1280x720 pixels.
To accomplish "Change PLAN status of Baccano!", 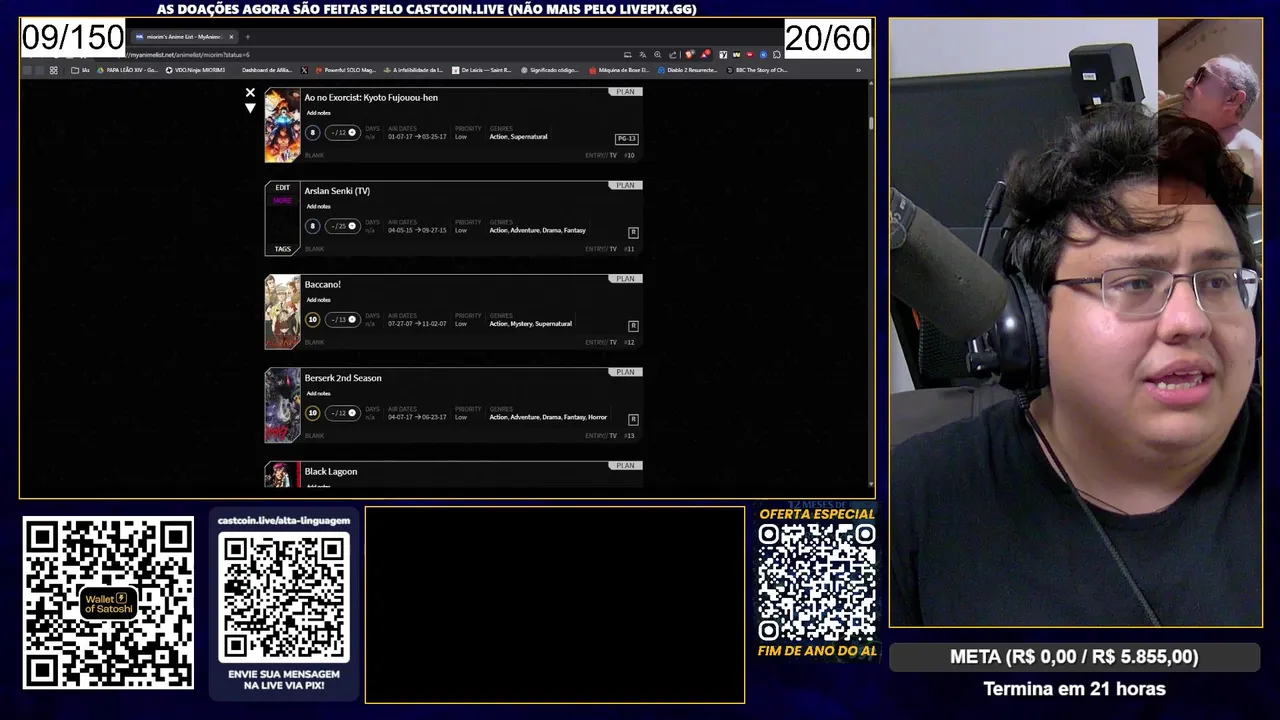I will tap(625, 278).
